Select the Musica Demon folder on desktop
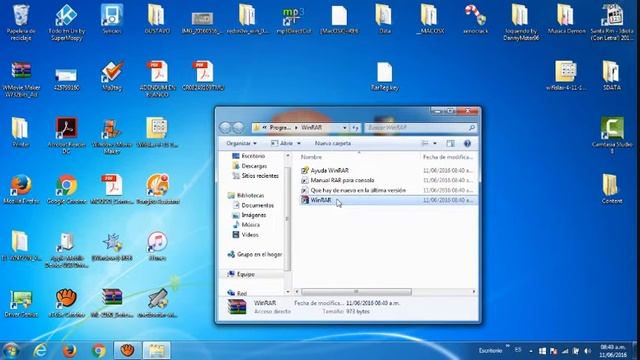The image size is (640, 360). coord(566,20)
